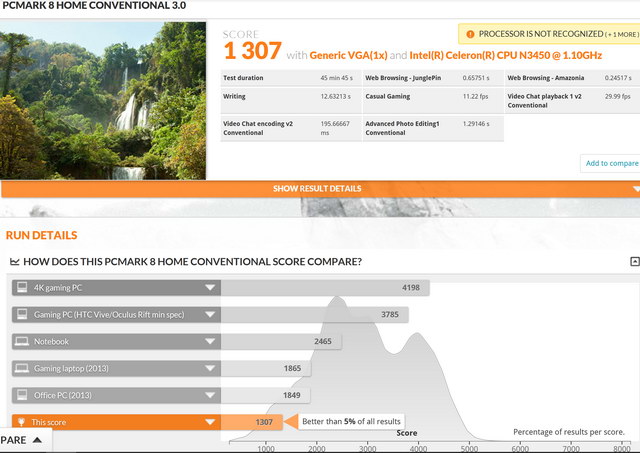The image size is (640, 453).
Task: Click the Video Chat playback 1 v2 label
Action: [544, 101]
